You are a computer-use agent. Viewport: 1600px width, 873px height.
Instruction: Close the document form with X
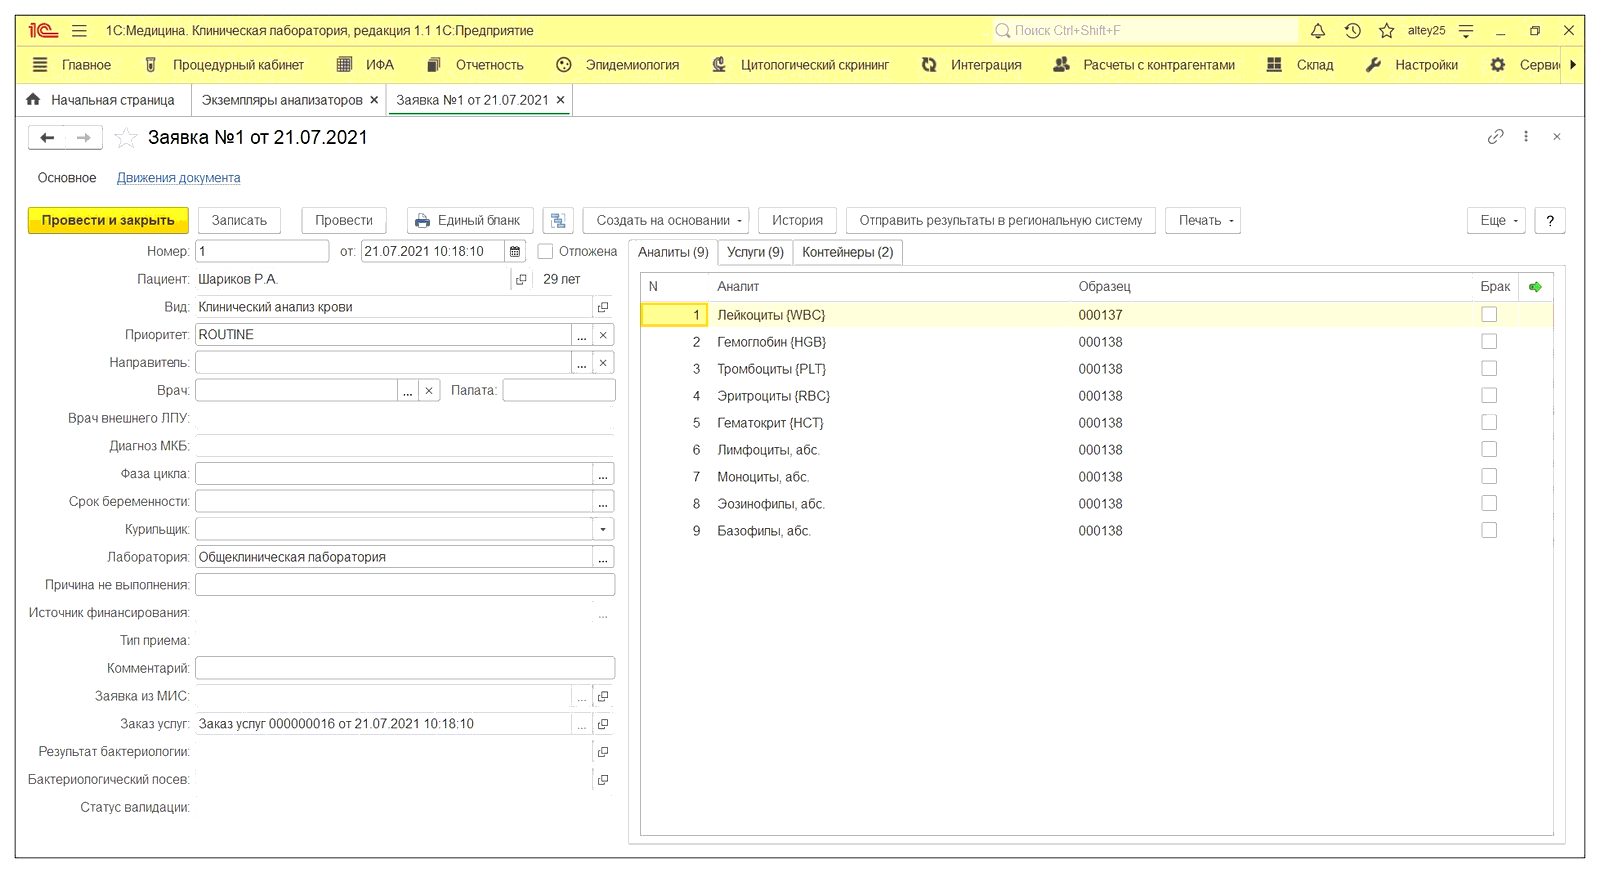pyautogui.click(x=1557, y=137)
